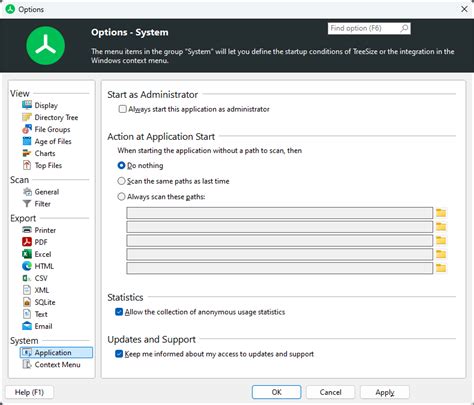Browse folder for fifth scan path
This screenshot has height=405, width=474.
(441, 268)
